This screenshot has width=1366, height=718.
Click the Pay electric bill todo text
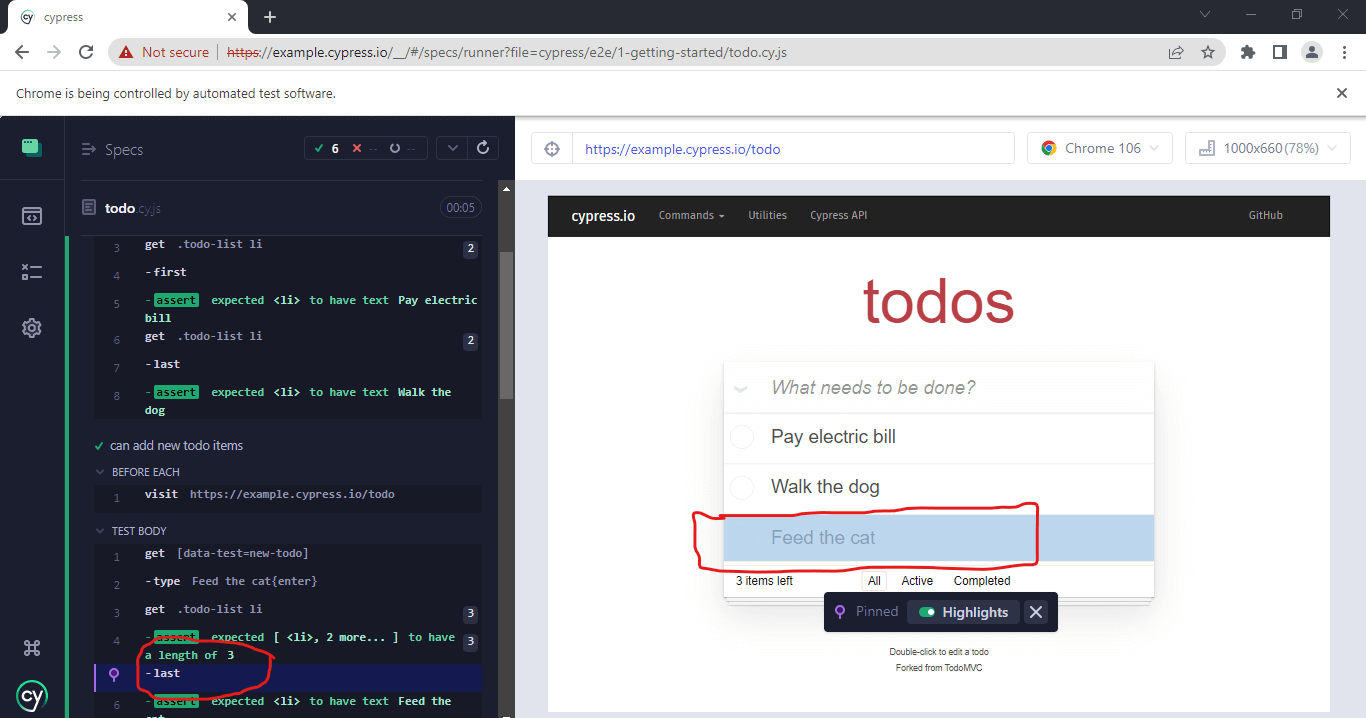coord(833,437)
